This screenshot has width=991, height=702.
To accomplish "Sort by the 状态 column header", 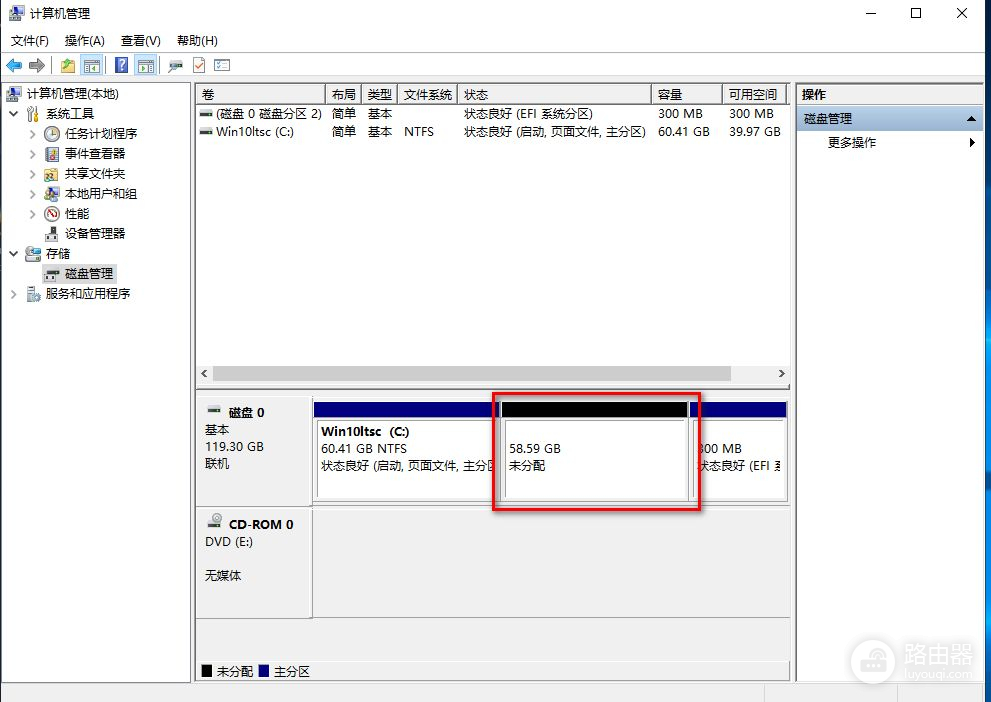I will [x=554, y=95].
